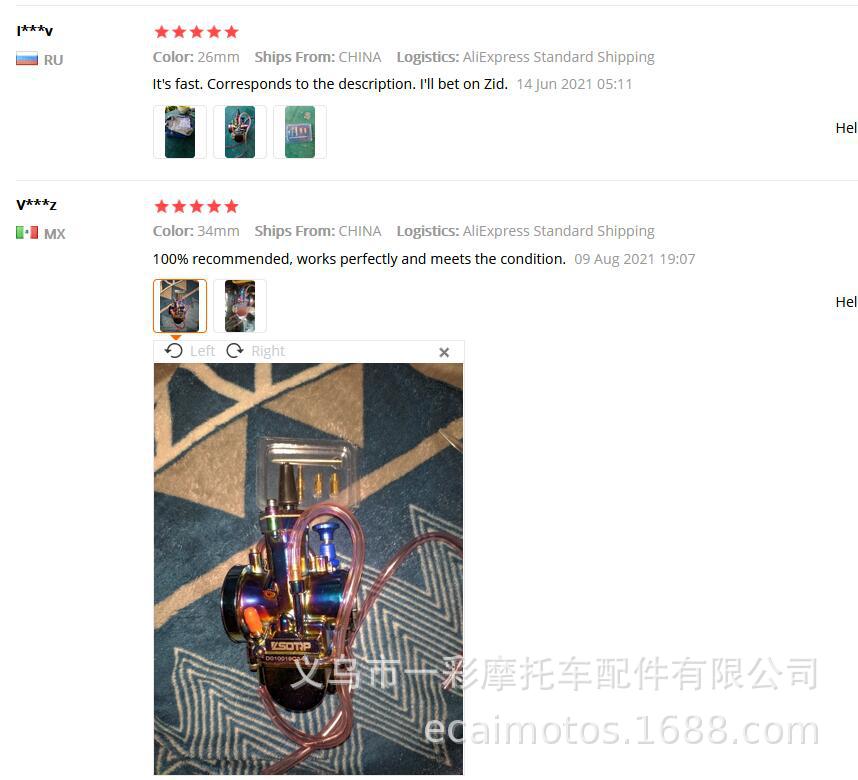Click reviewer name I***v
858x780 pixels.
34,31
